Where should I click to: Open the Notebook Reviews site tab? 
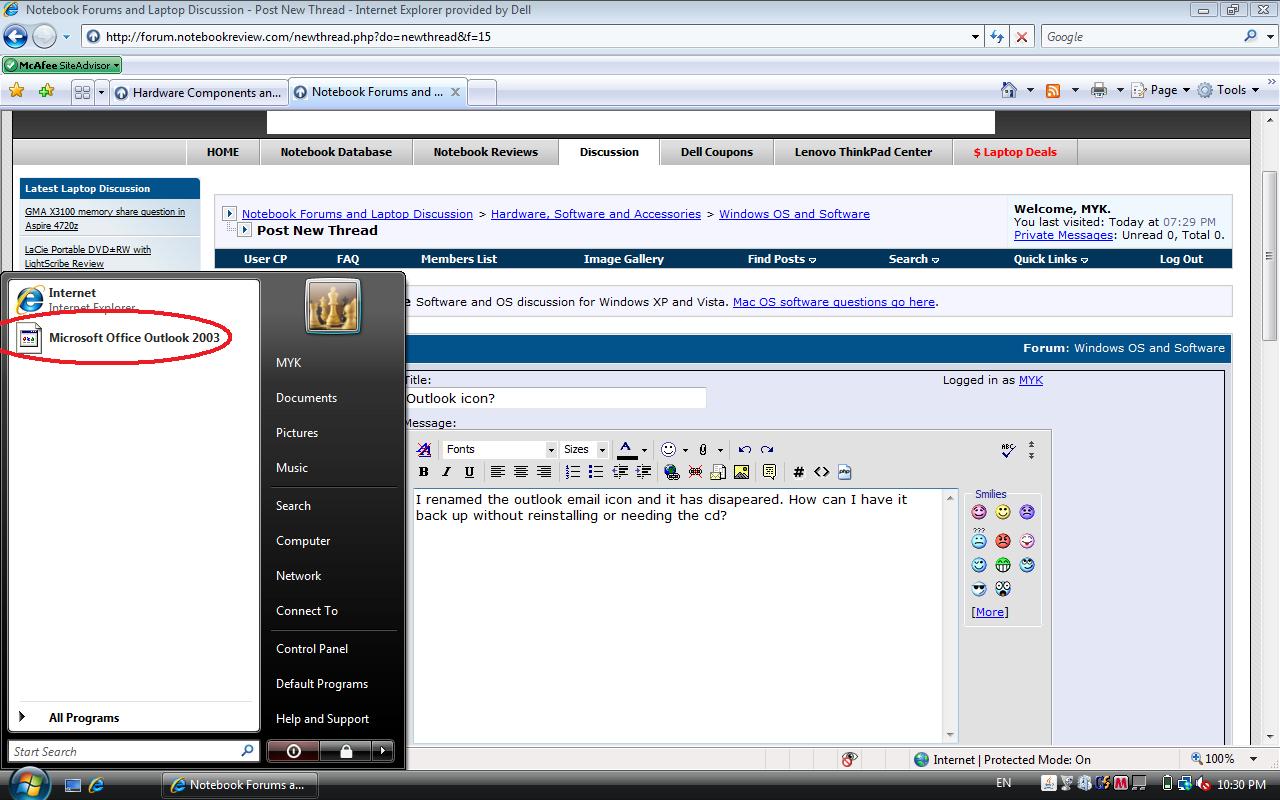click(x=485, y=152)
